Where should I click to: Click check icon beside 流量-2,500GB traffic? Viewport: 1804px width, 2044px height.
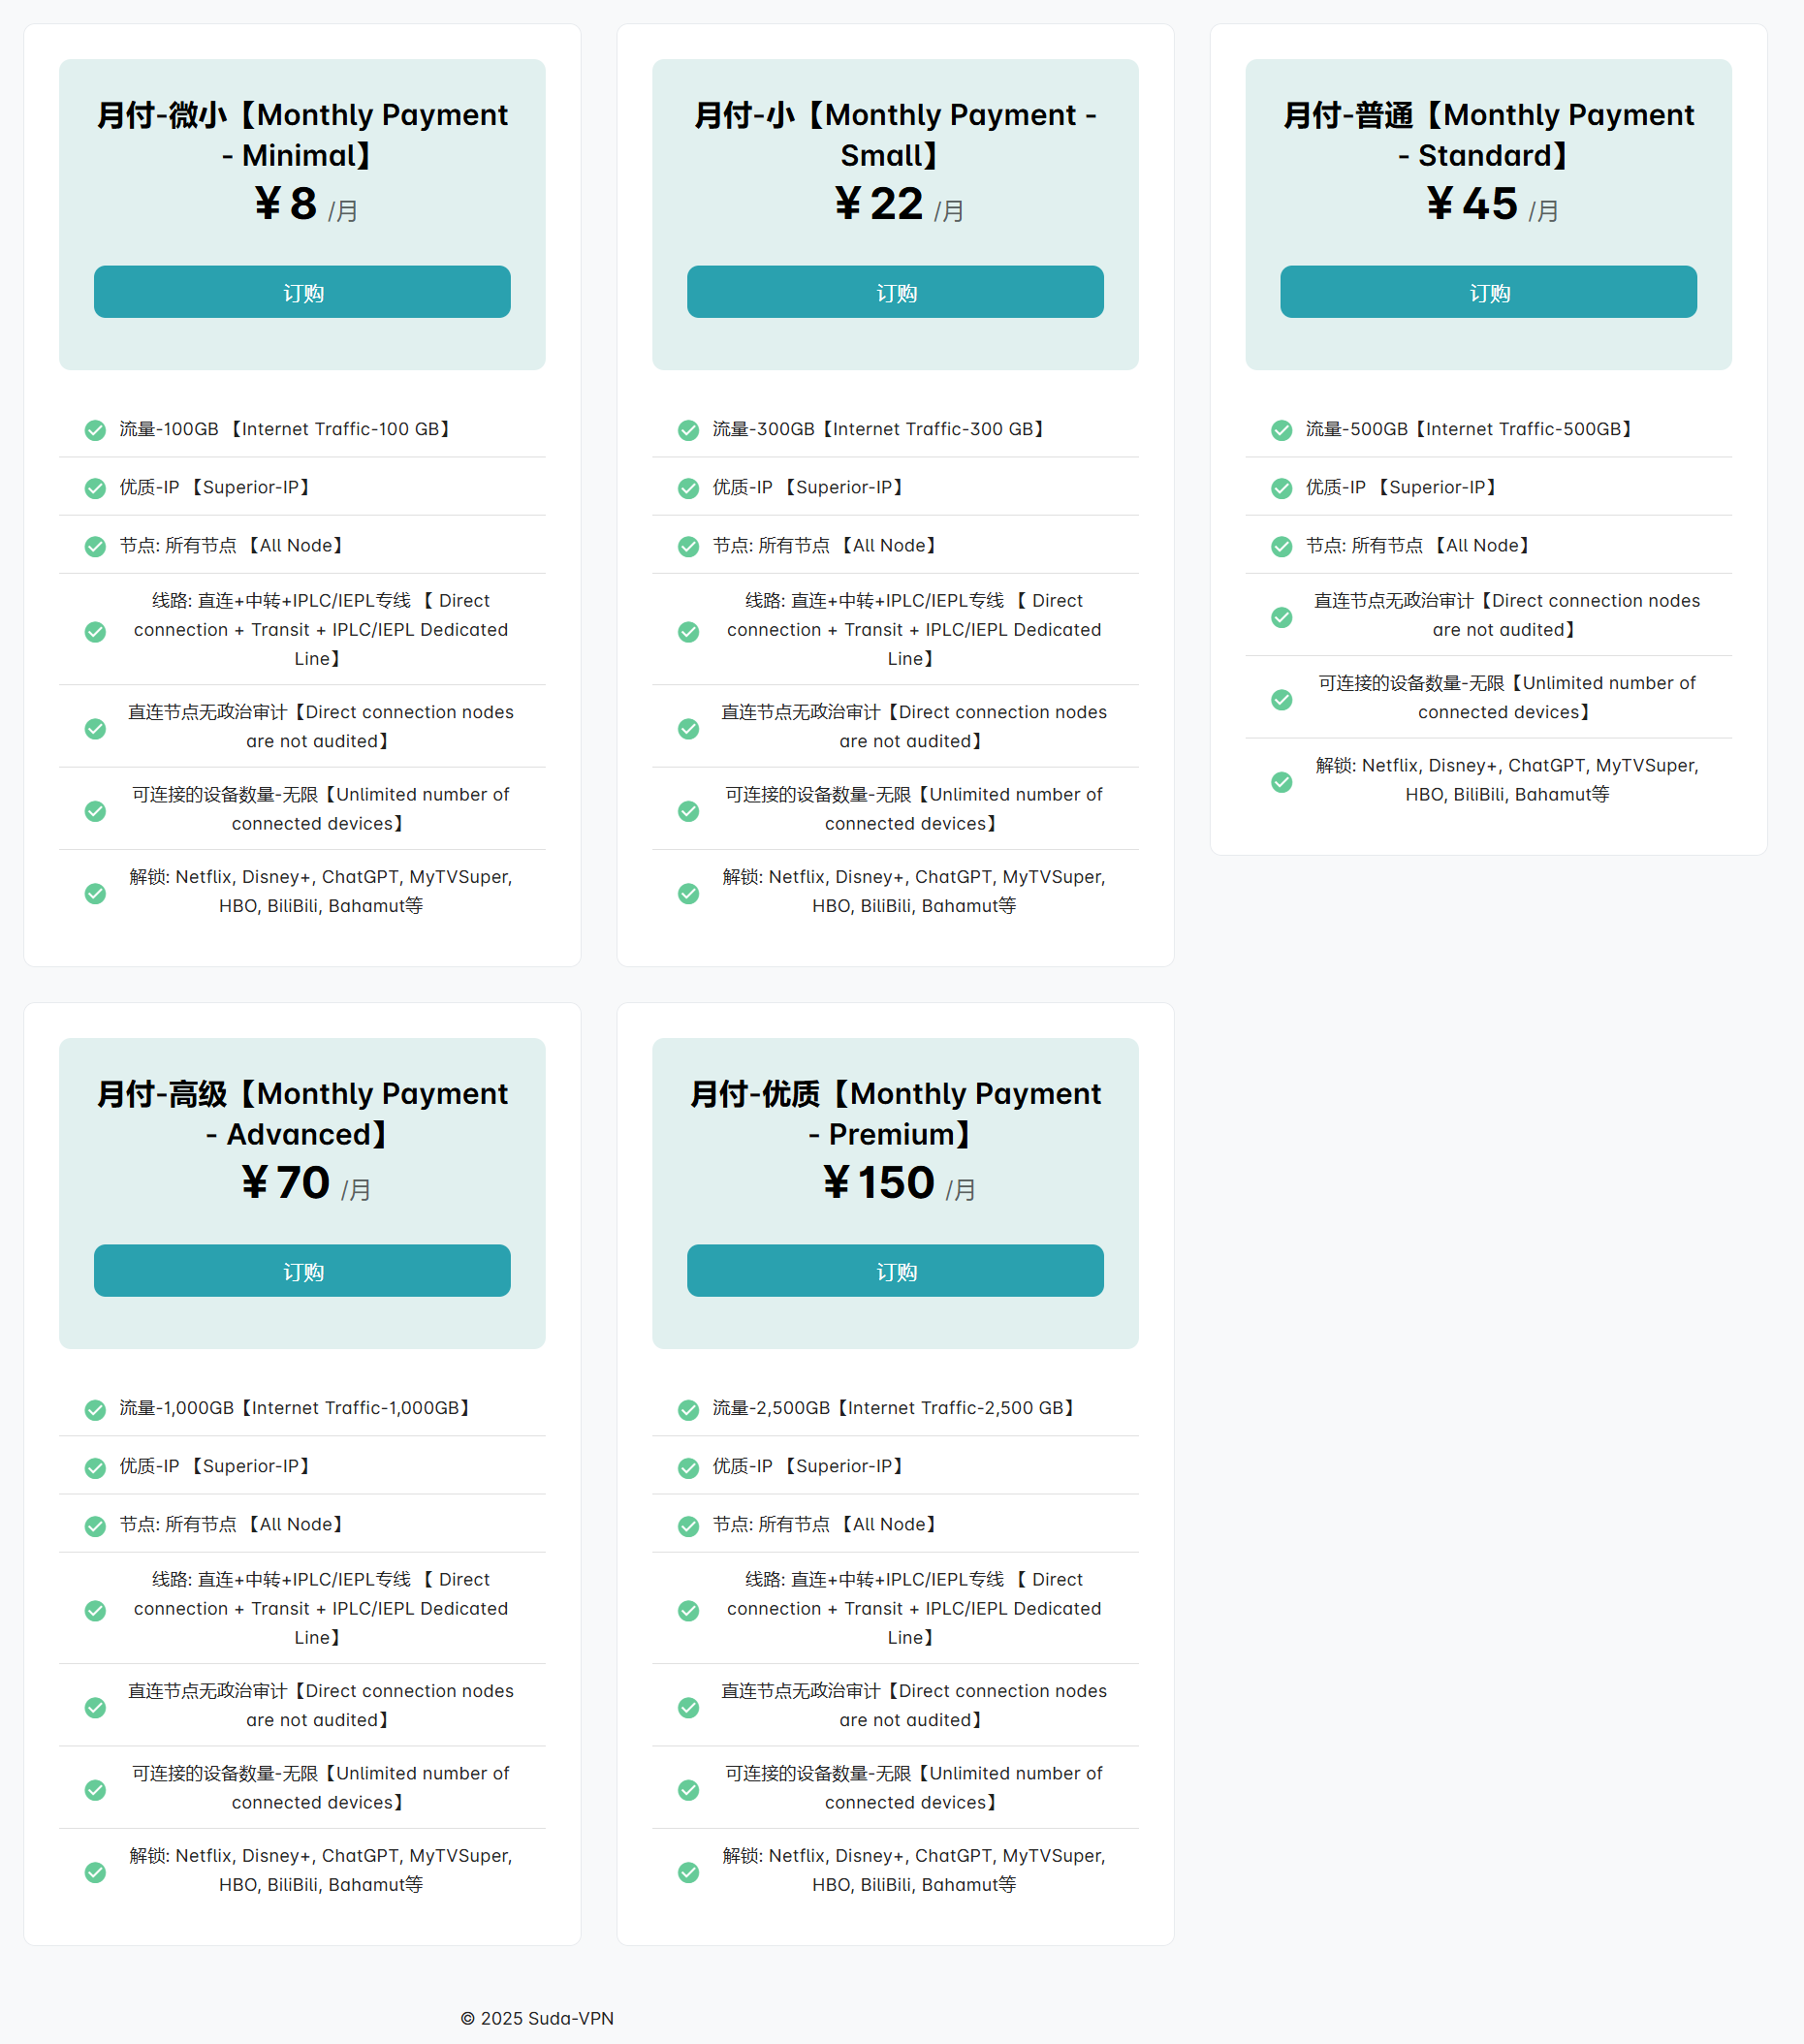point(688,1409)
